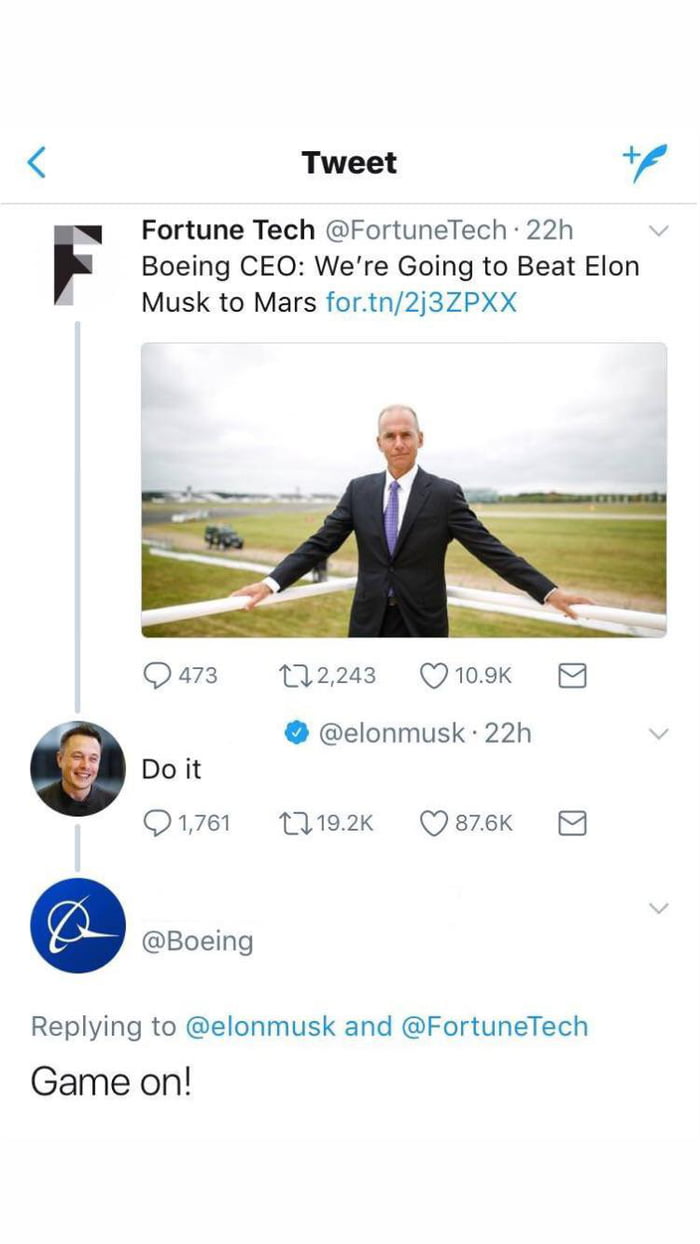
Task: Open options chevron on Boeing tweet
Action: coord(658,908)
